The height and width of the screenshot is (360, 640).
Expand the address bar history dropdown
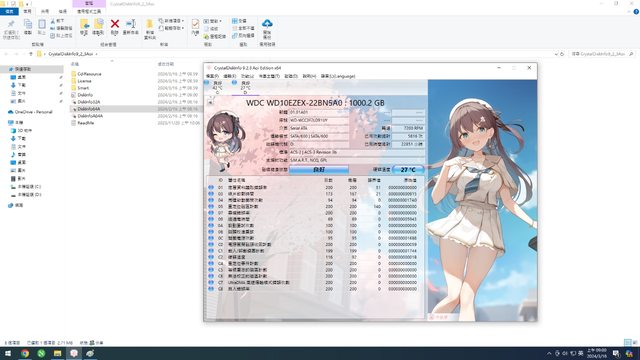tap(556, 54)
